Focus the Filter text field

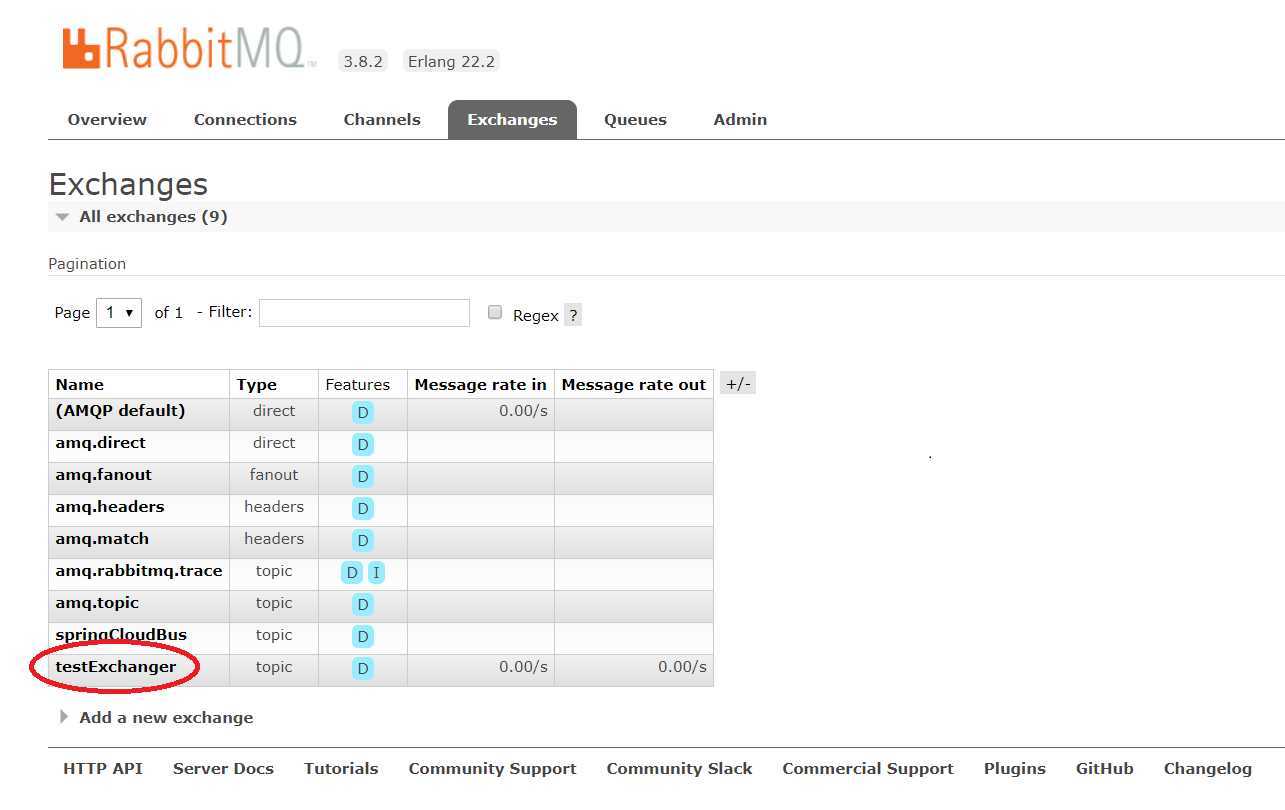pyautogui.click(x=364, y=312)
